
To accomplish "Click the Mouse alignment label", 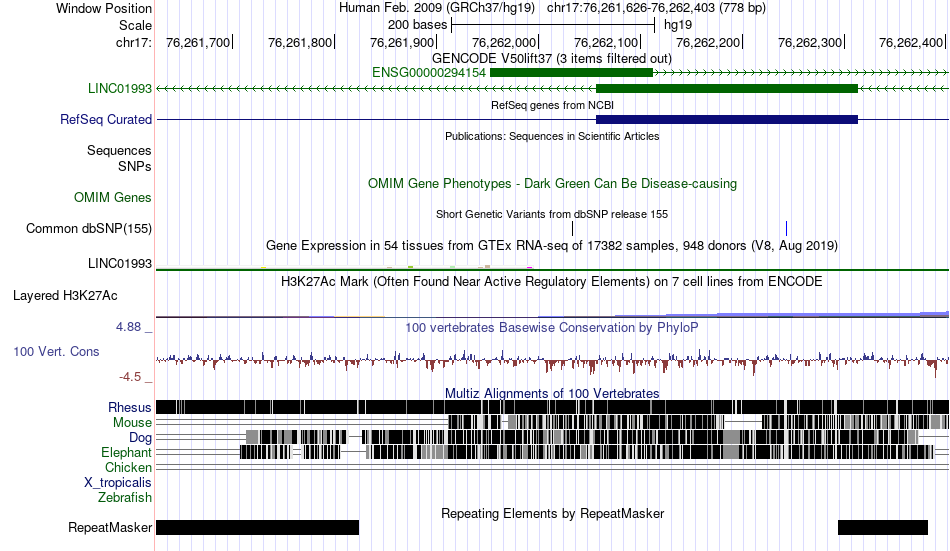I will click(132, 422).
